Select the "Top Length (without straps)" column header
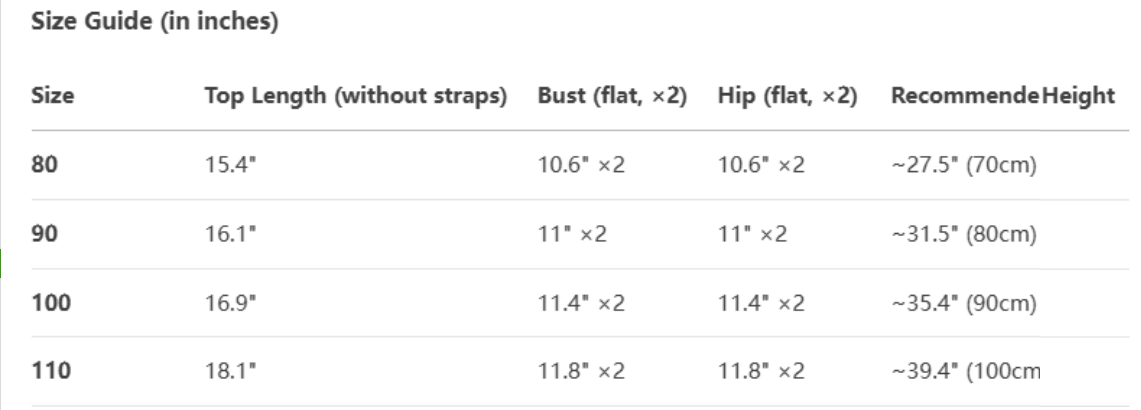This screenshot has width=1141, height=410. pyautogui.click(x=355, y=96)
